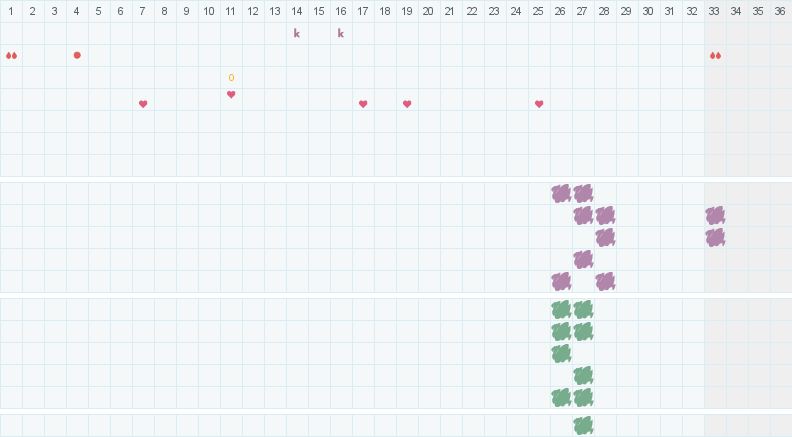This screenshot has width=792, height=437.
Task: Click the day 22 column header
Action: pyautogui.click(x=473, y=11)
